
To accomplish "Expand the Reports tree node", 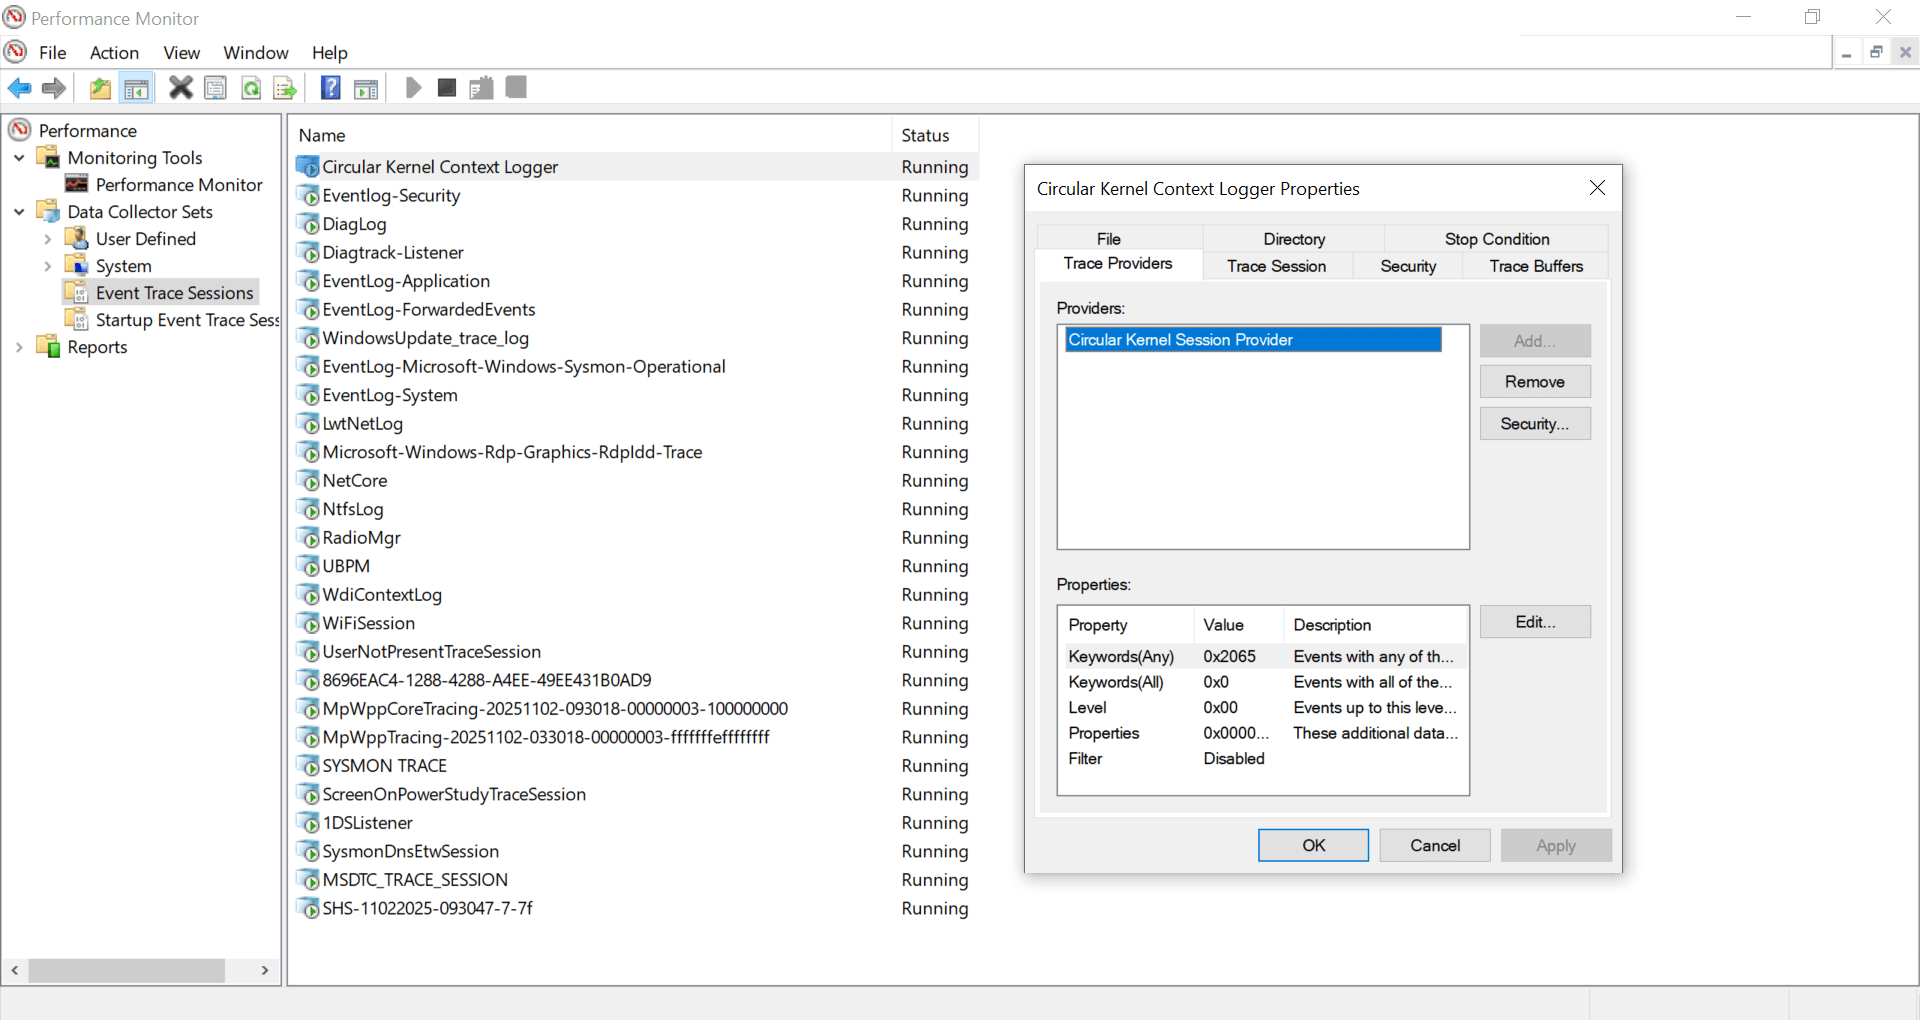I will point(20,347).
